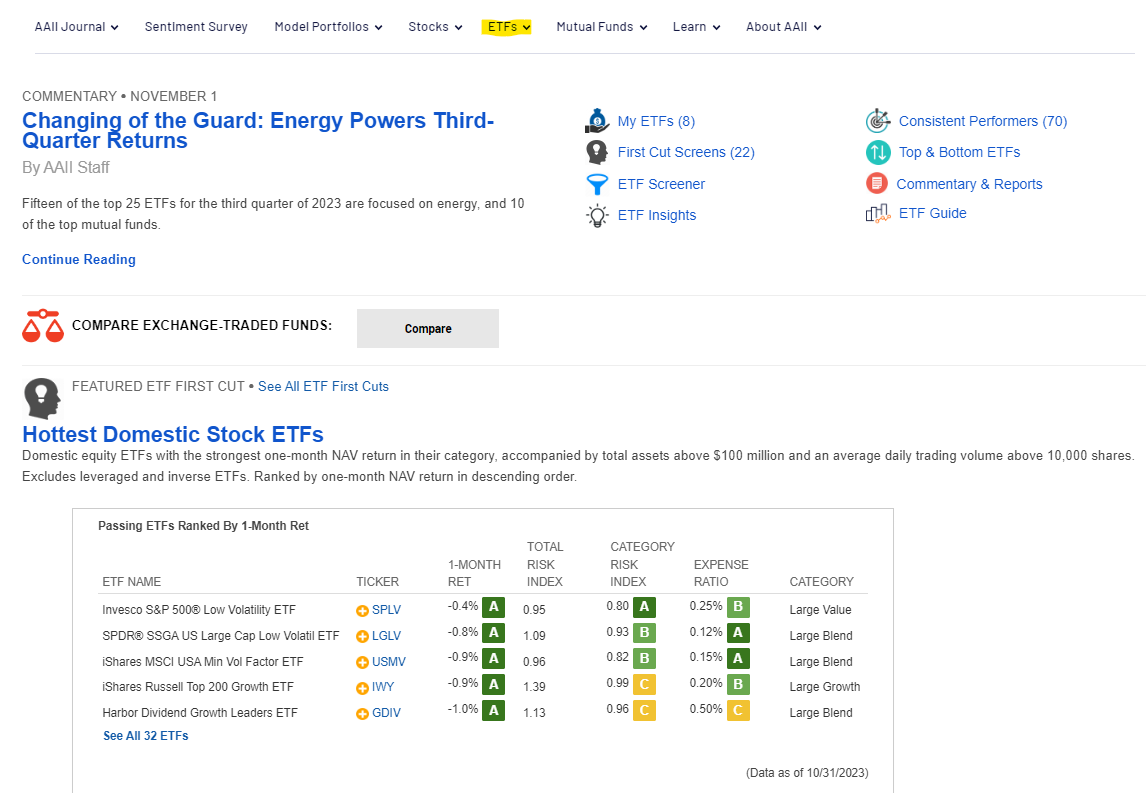
Task: Open the USMV ticker link
Action: (388, 662)
